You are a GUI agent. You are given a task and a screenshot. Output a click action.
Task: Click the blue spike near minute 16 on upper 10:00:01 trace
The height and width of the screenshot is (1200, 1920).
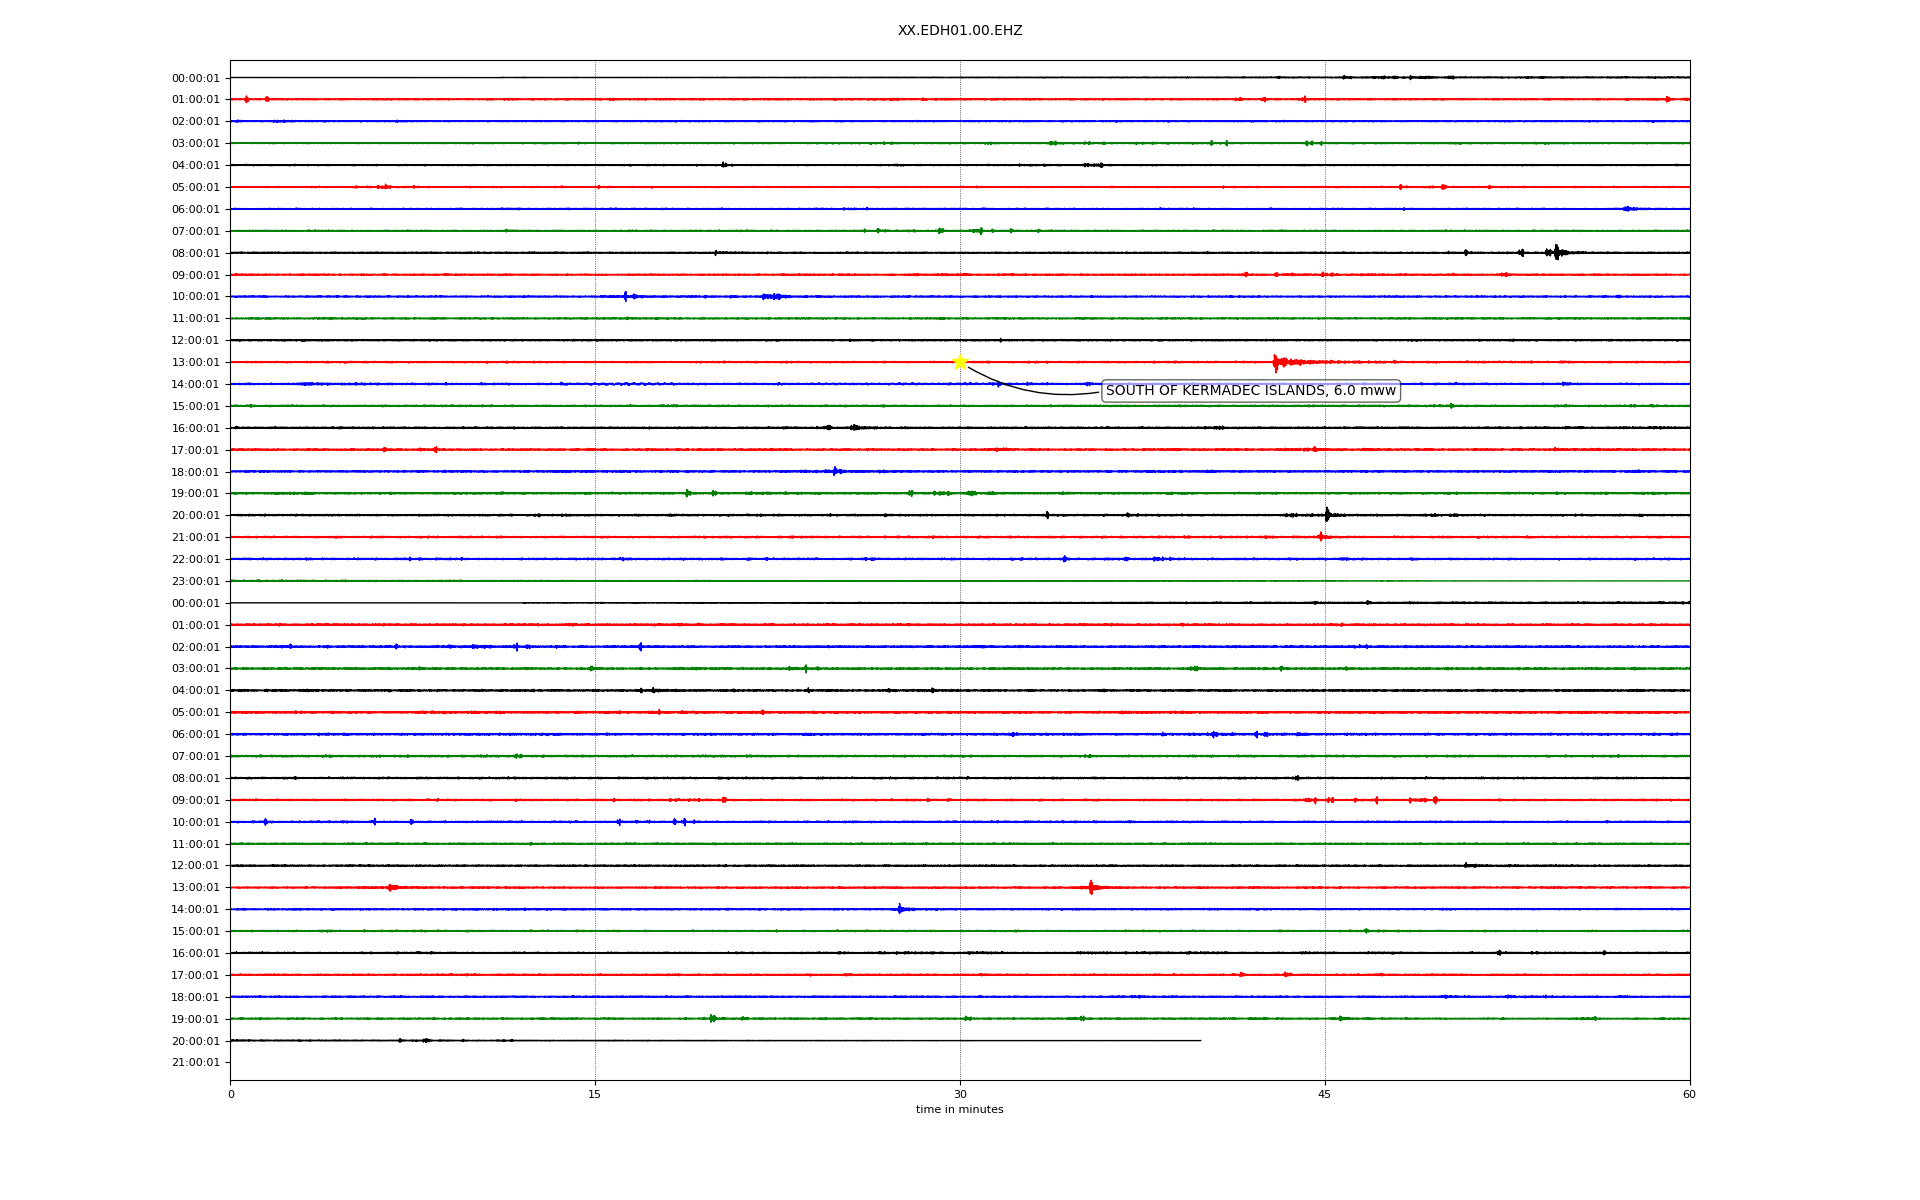tap(625, 296)
